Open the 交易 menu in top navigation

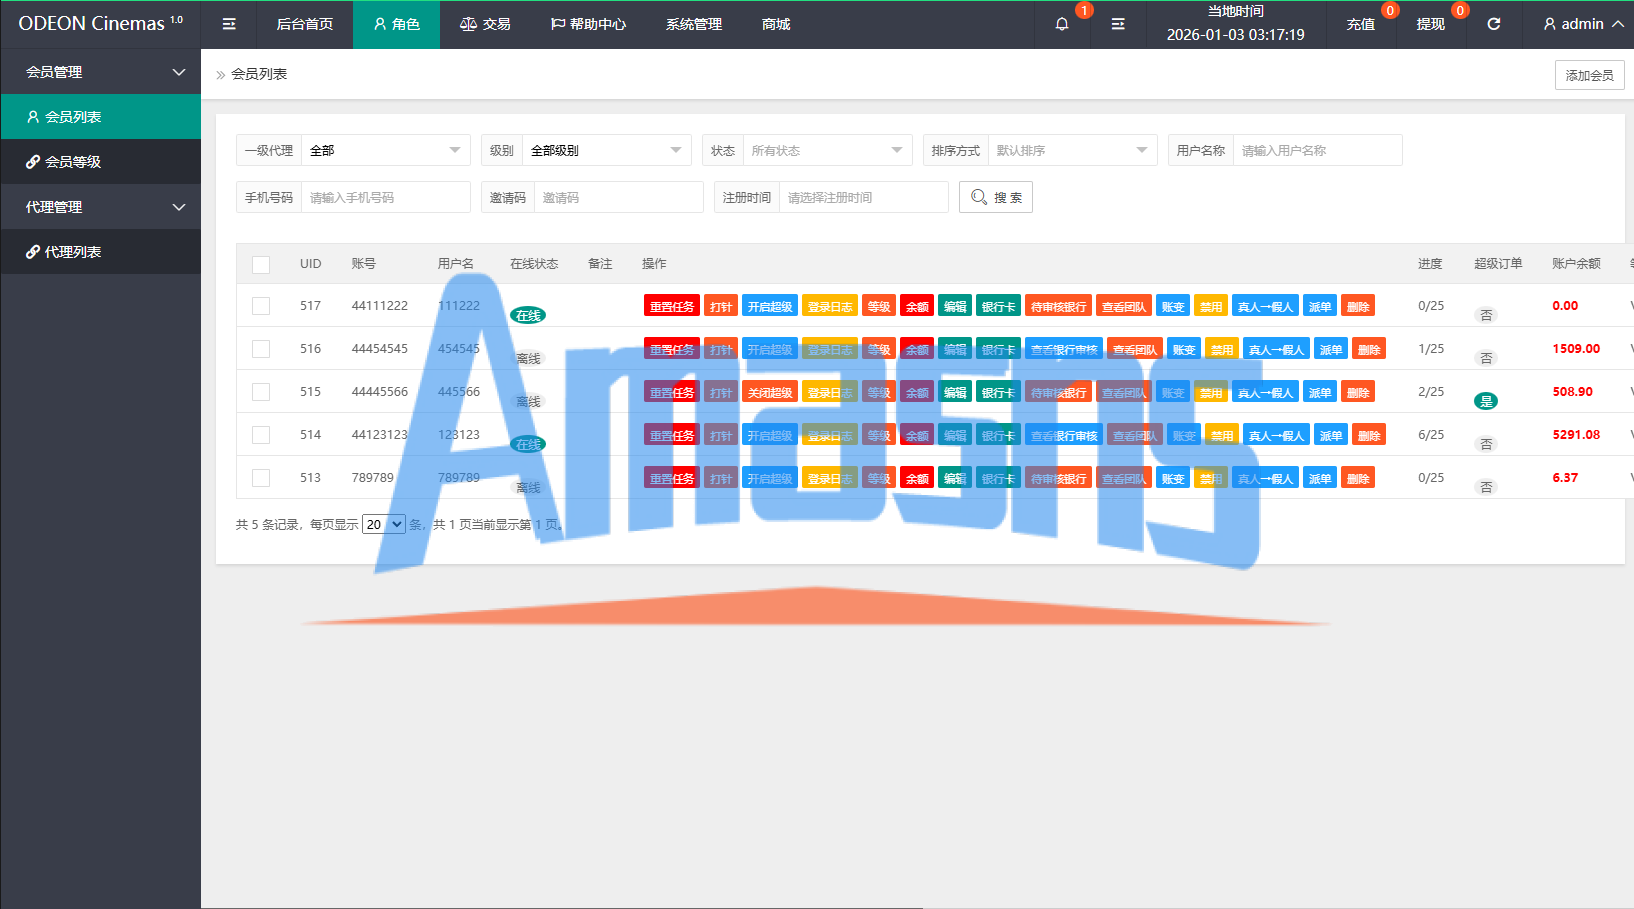tap(485, 24)
